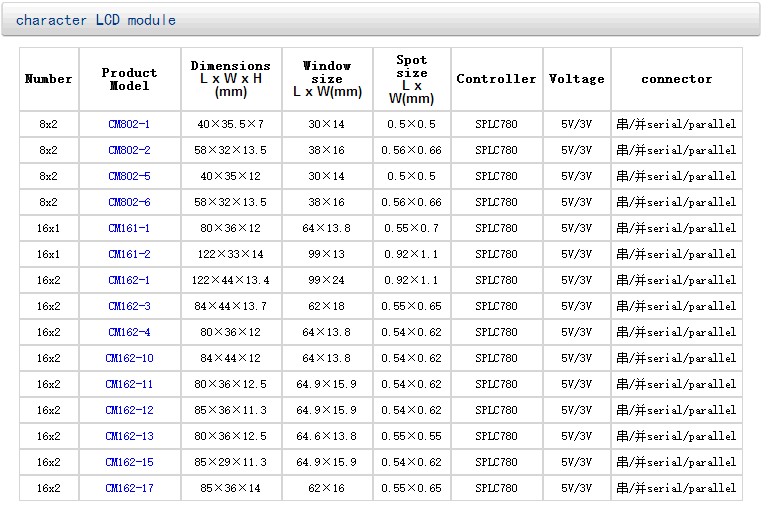771x509 pixels.
Task: Open the CM162-13 product page
Action: (129, 436)
